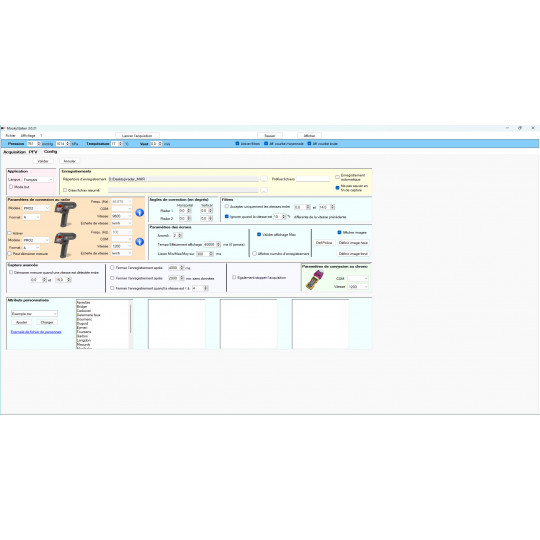
Task: Switch to the Acquisition tab
Action: pos(14,152)
